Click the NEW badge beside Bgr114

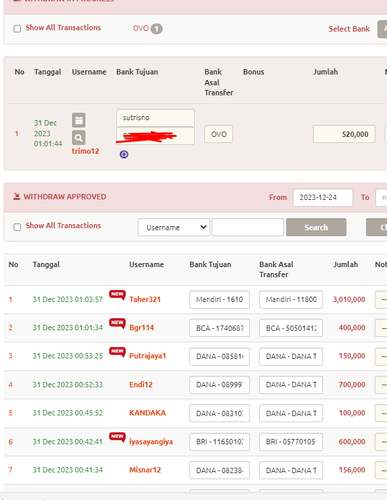[x=117, y=323]
